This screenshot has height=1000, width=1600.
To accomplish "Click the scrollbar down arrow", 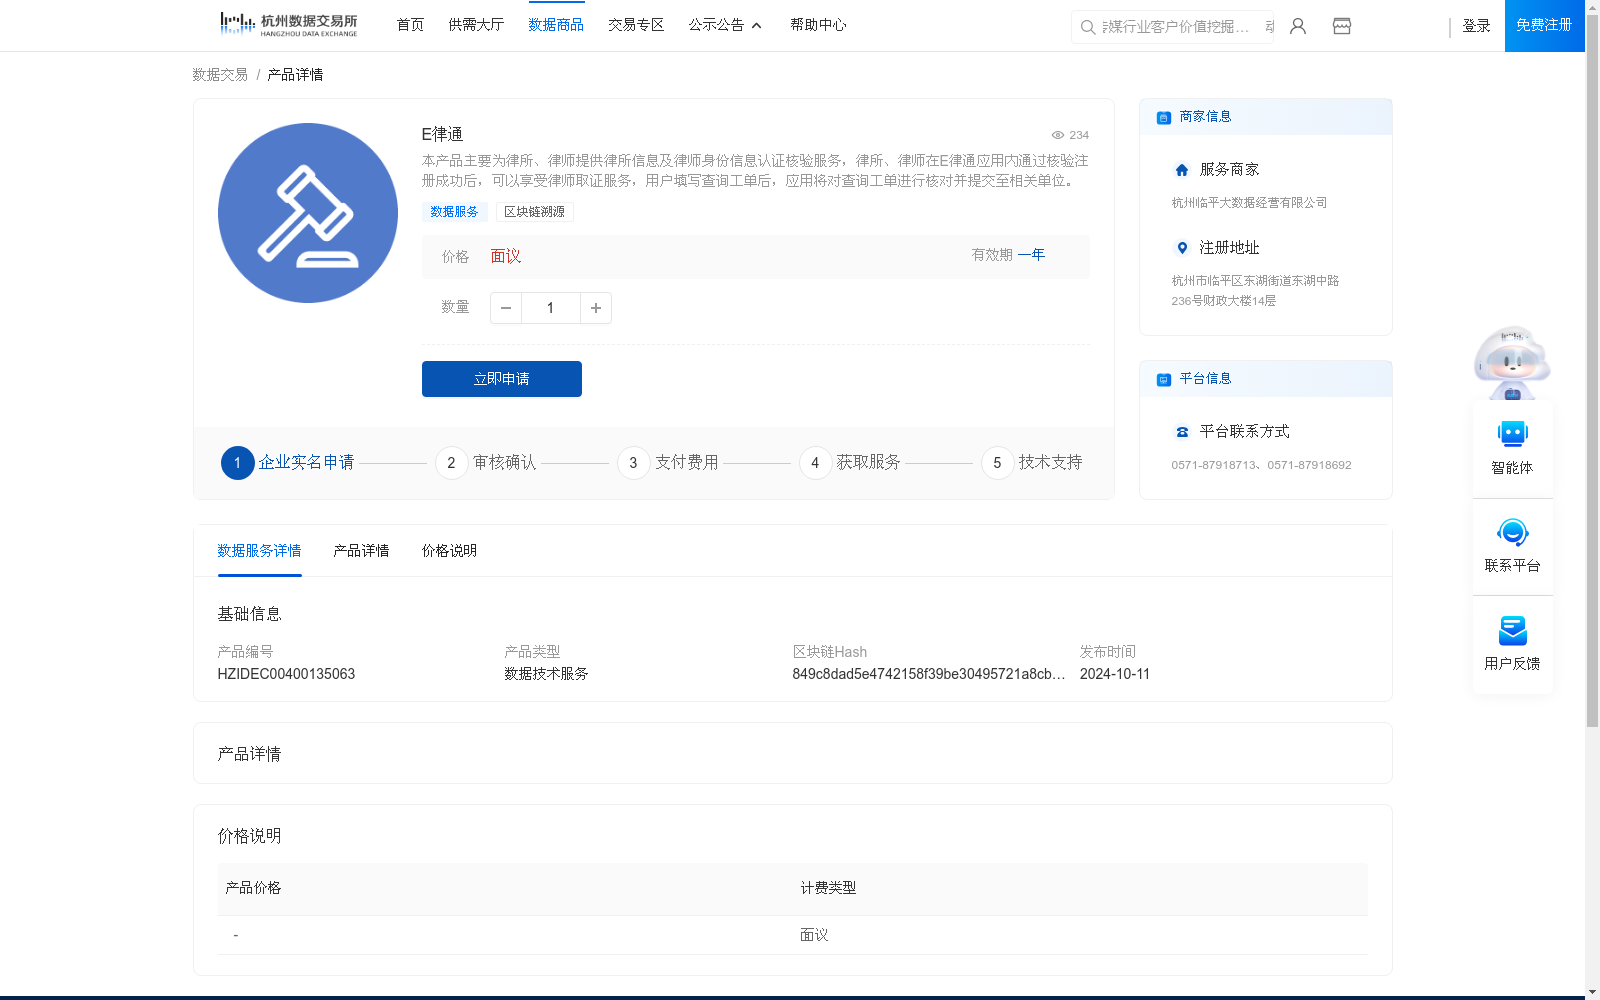I will click(x=1592, y=993).
